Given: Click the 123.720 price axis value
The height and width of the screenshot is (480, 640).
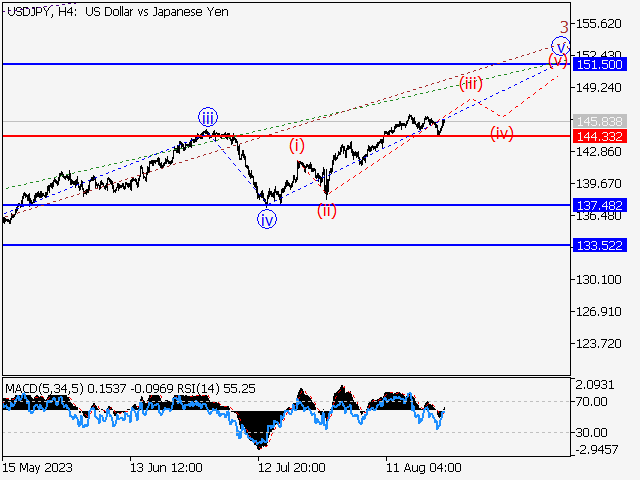Looking at the screenshot, I should (x=598, y=344).
